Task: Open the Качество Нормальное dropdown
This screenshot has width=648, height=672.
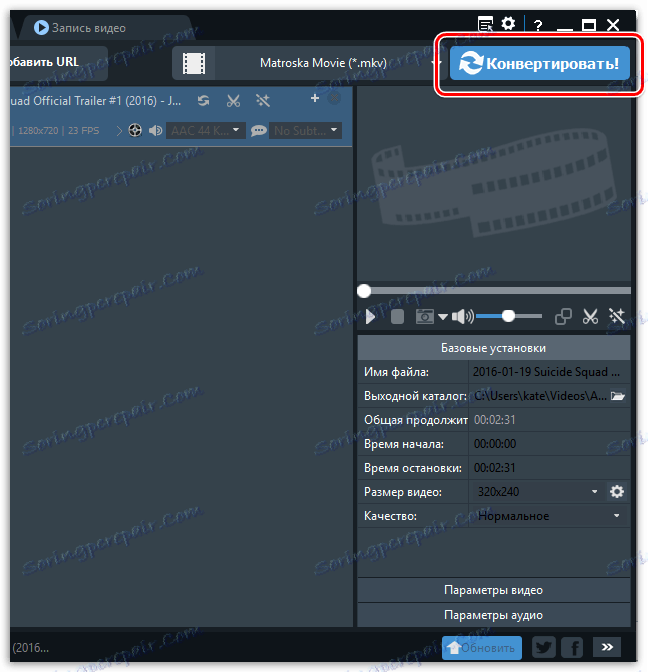Action: pos(549,516)
